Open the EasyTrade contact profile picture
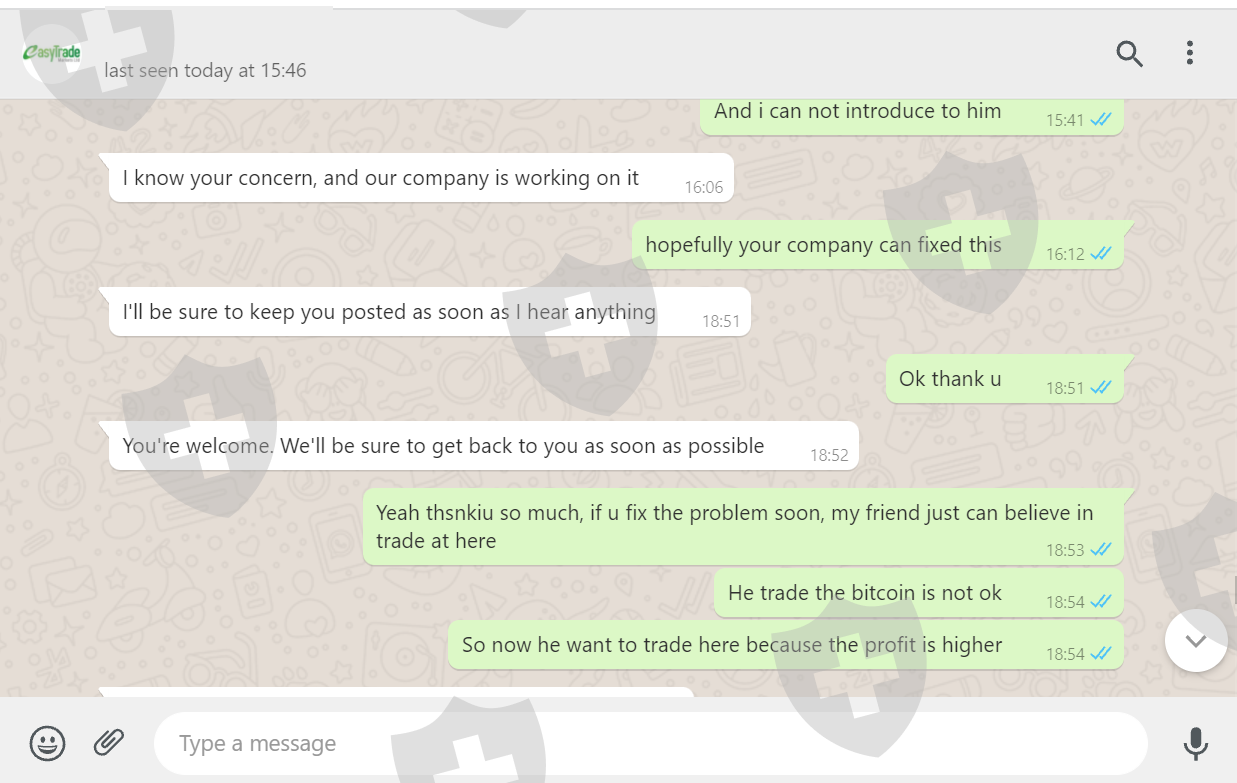 tap(53, 53)
